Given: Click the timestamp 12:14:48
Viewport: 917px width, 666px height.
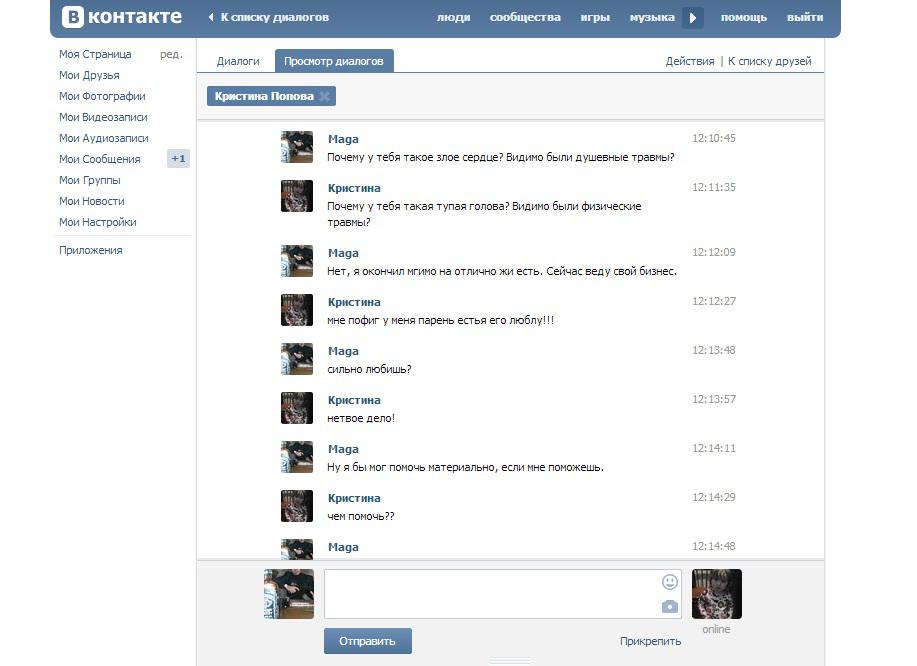Looking at the screenshot, I should click(x=714, y=546).
